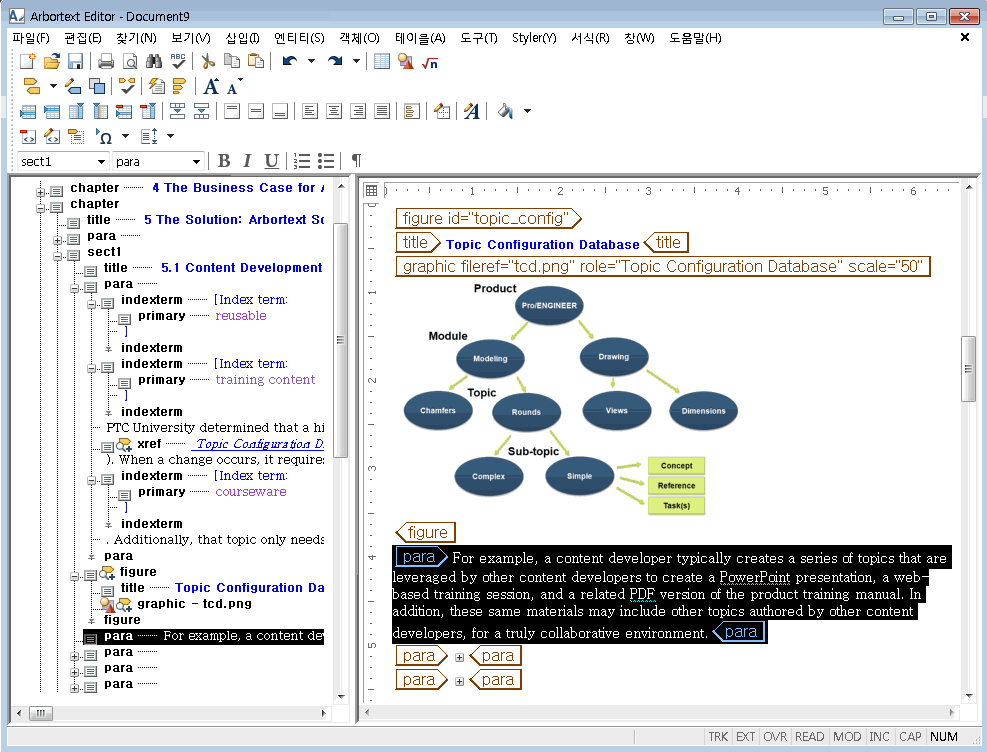The width and height of the screenshot is (987, 752).
Task: Click the Print icon
Action: [x=106, y=61]
